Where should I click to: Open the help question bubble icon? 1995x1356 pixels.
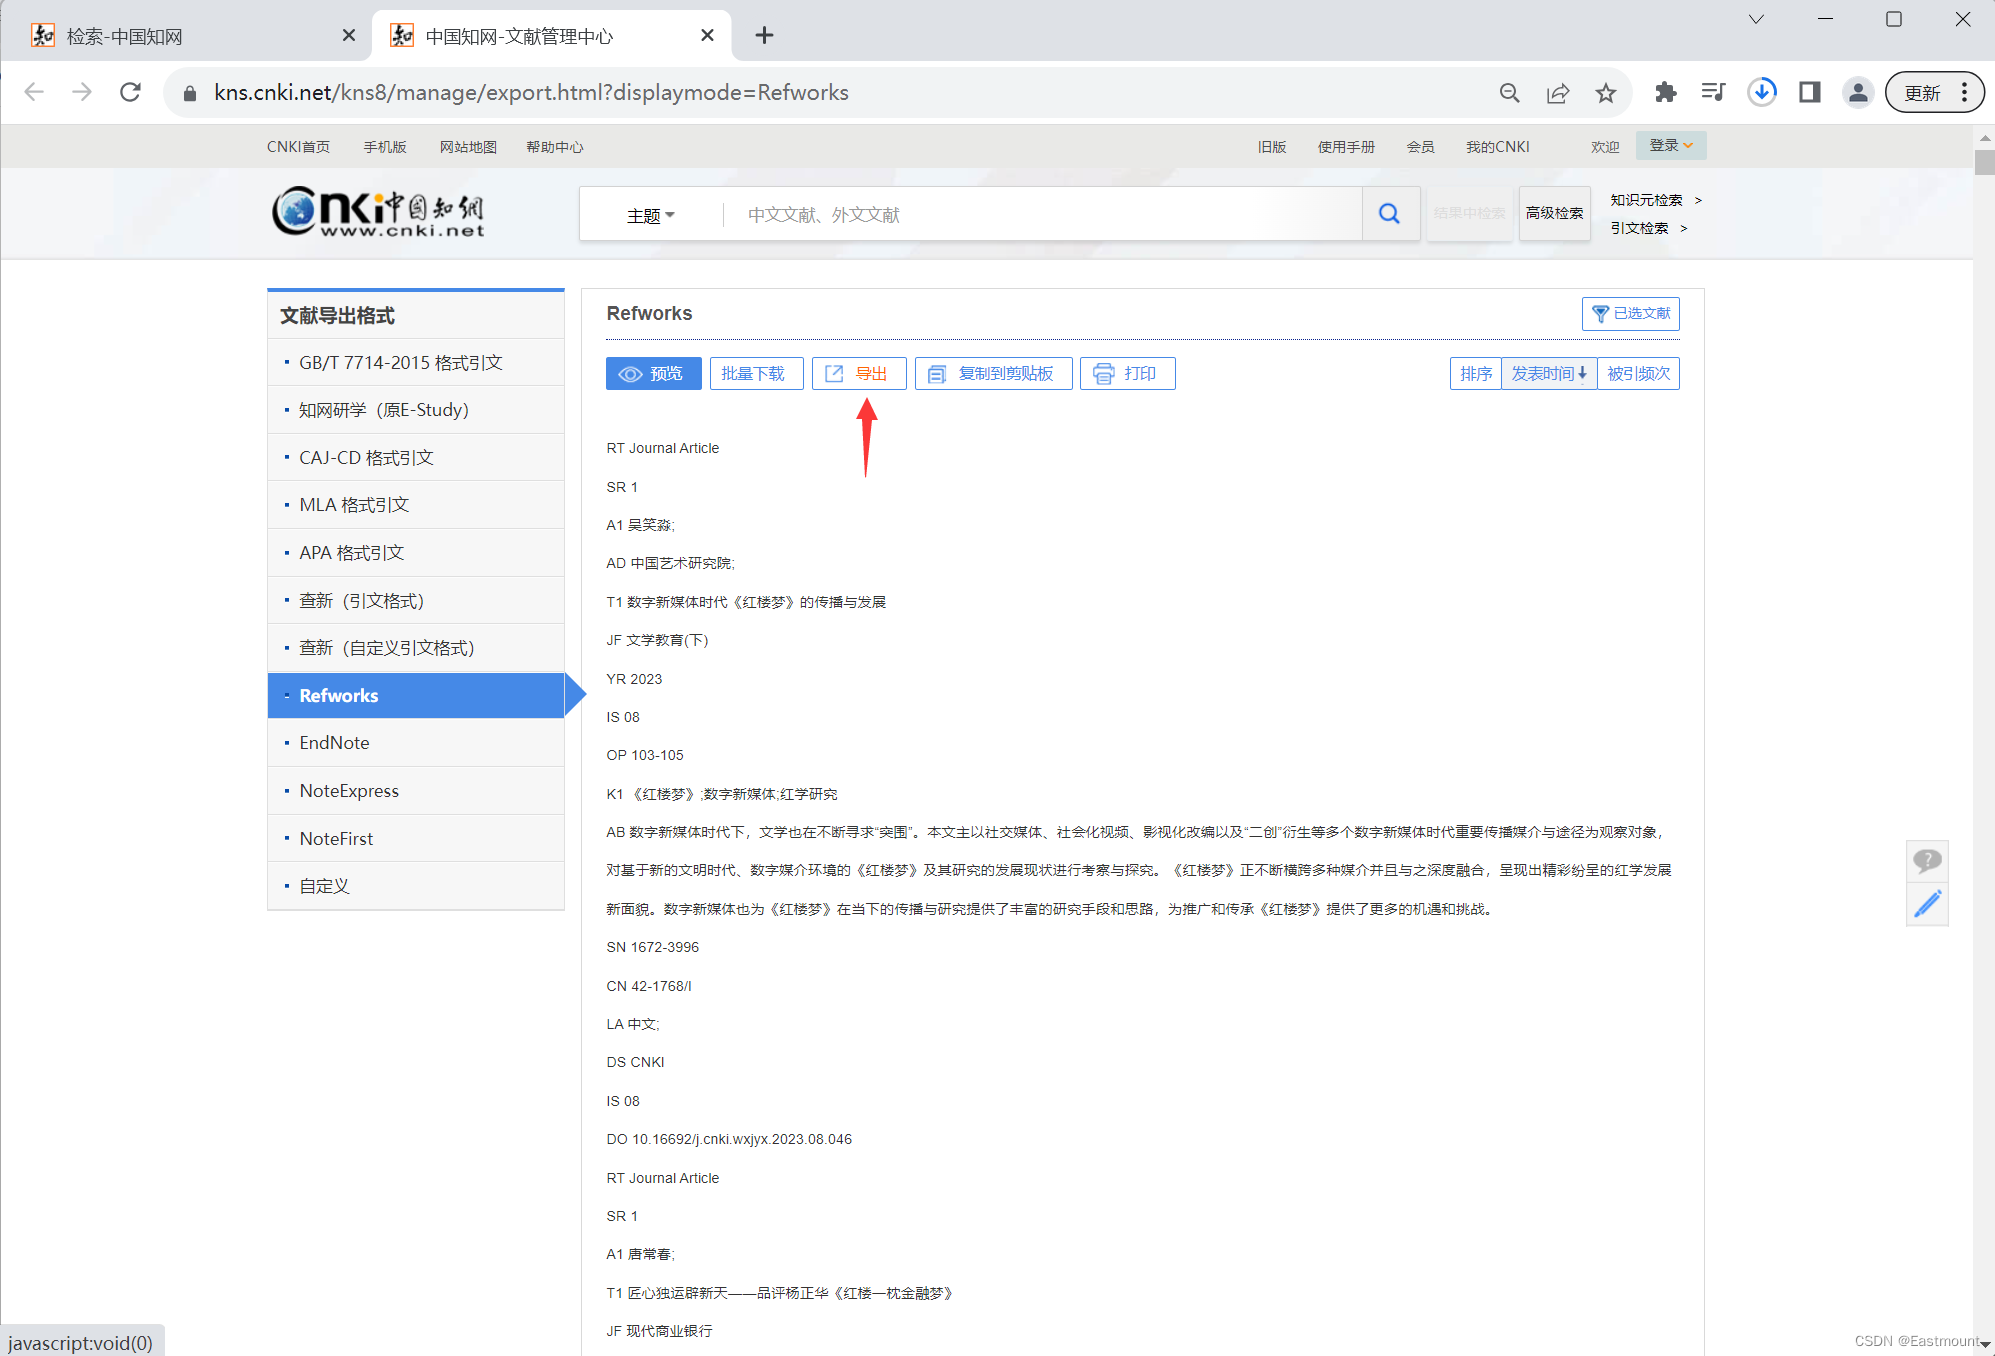1927,861
